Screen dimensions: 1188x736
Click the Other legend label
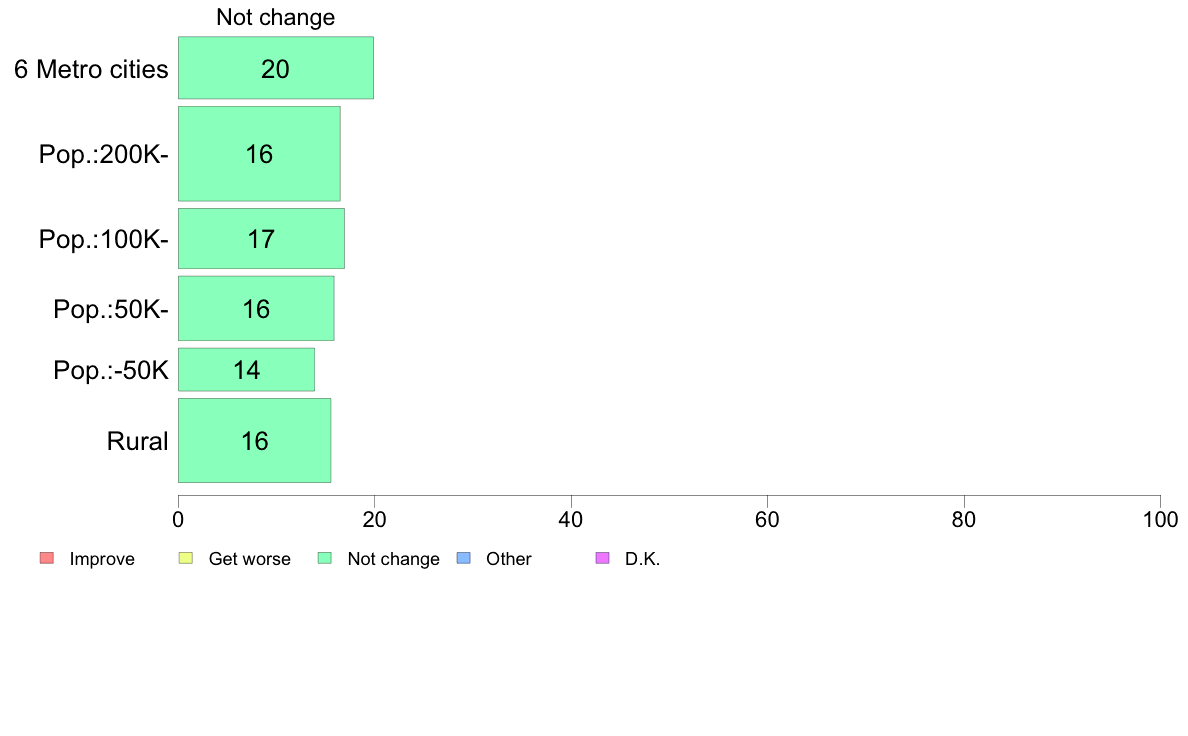[x=509, y=559]
